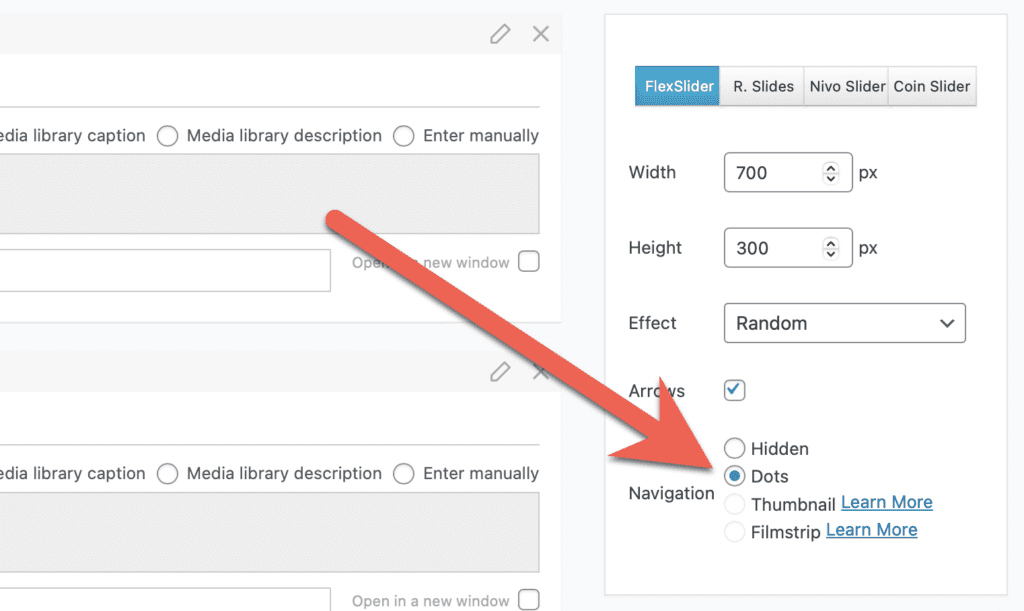Open Learn More link next to Thumbnail
This screenshot has height=611, width=1024.
click(x=886, y=502)
